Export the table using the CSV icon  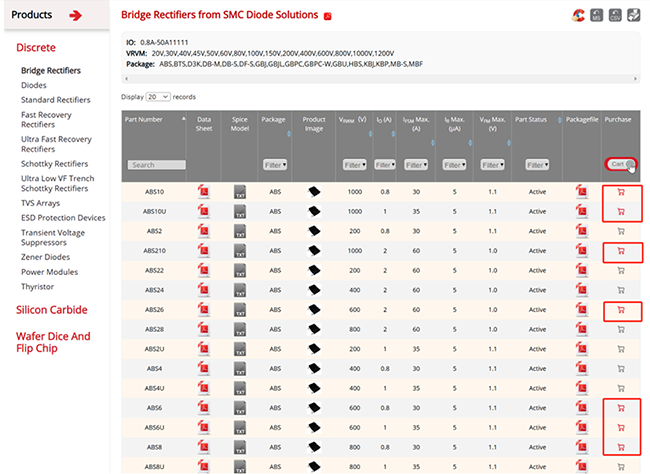[x=615, y=15]
